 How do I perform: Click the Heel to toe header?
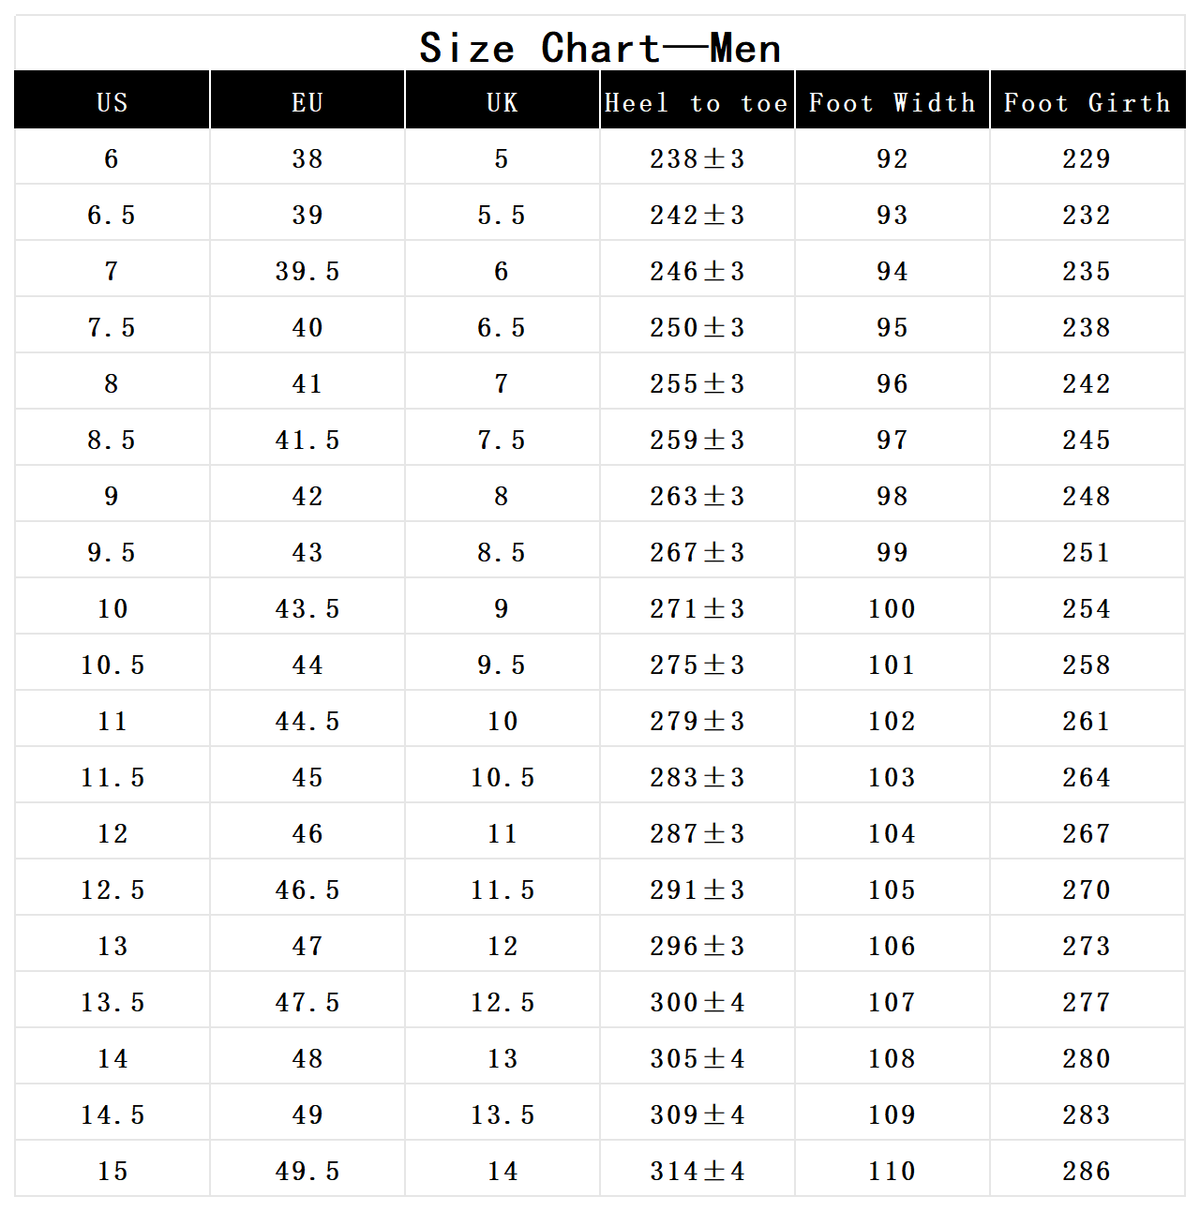coord(697,100)
